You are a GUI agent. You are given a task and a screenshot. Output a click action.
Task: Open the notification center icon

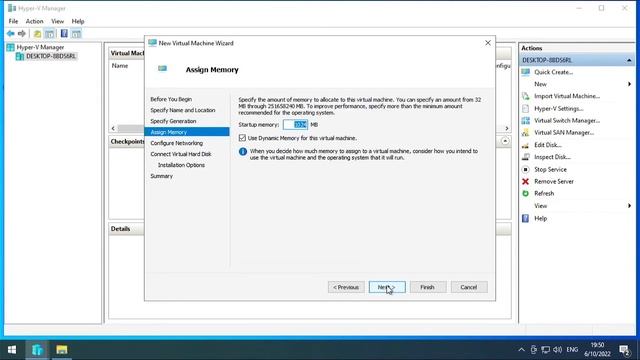point(624,350)
